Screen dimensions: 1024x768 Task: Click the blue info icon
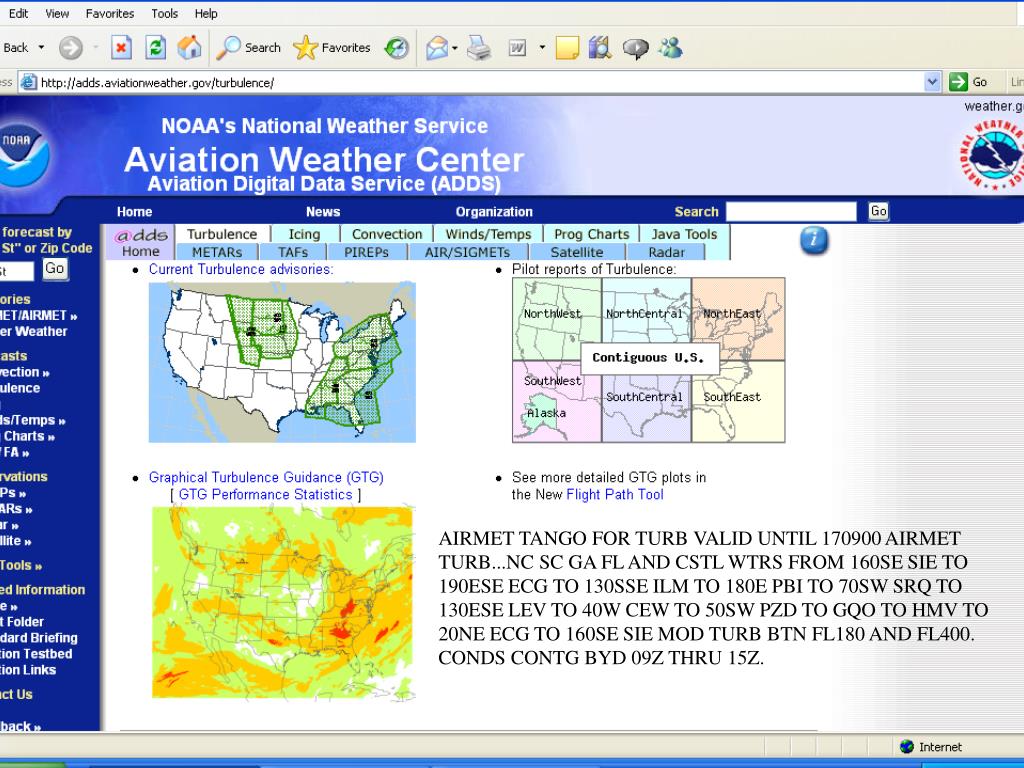814,240
